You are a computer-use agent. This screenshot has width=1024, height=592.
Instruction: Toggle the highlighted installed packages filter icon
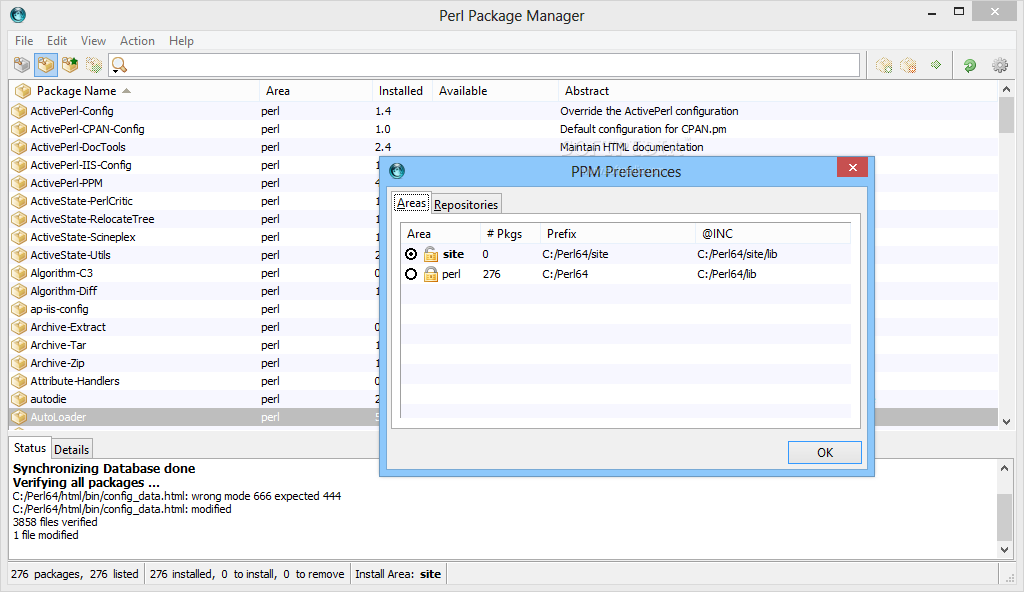[46, 65]
